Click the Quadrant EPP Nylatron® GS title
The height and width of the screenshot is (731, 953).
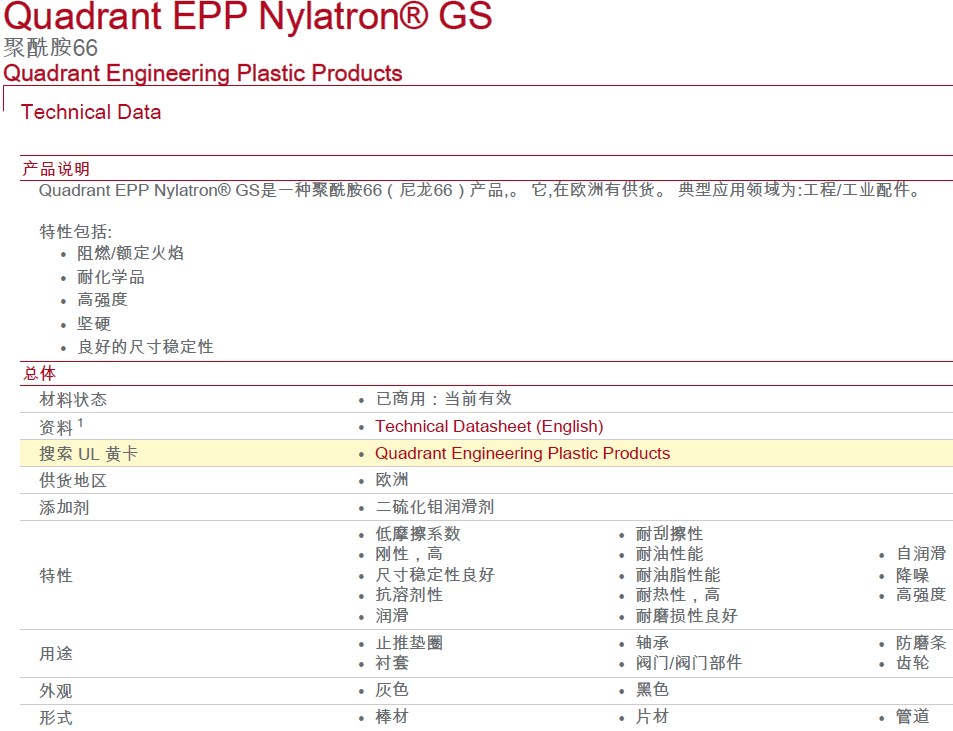click(x=248, y=18)
